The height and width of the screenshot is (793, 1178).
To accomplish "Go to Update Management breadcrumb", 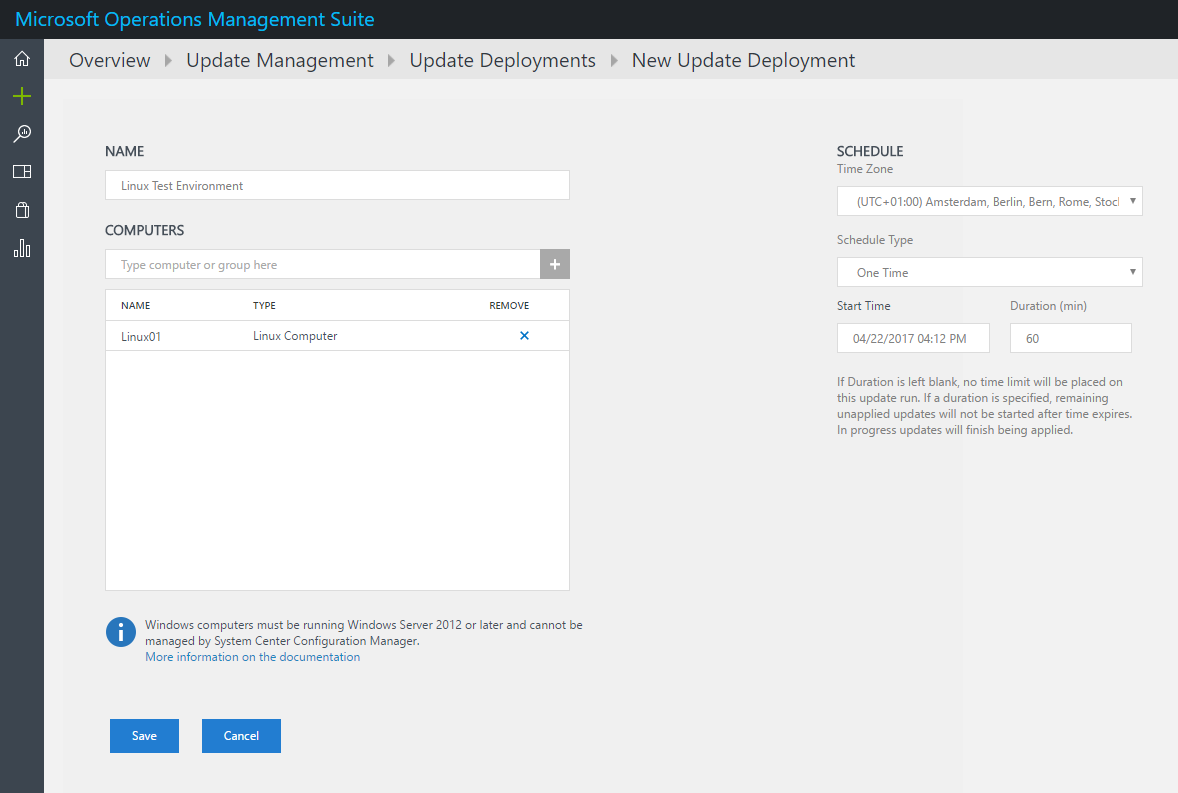I will click(279, 60).
